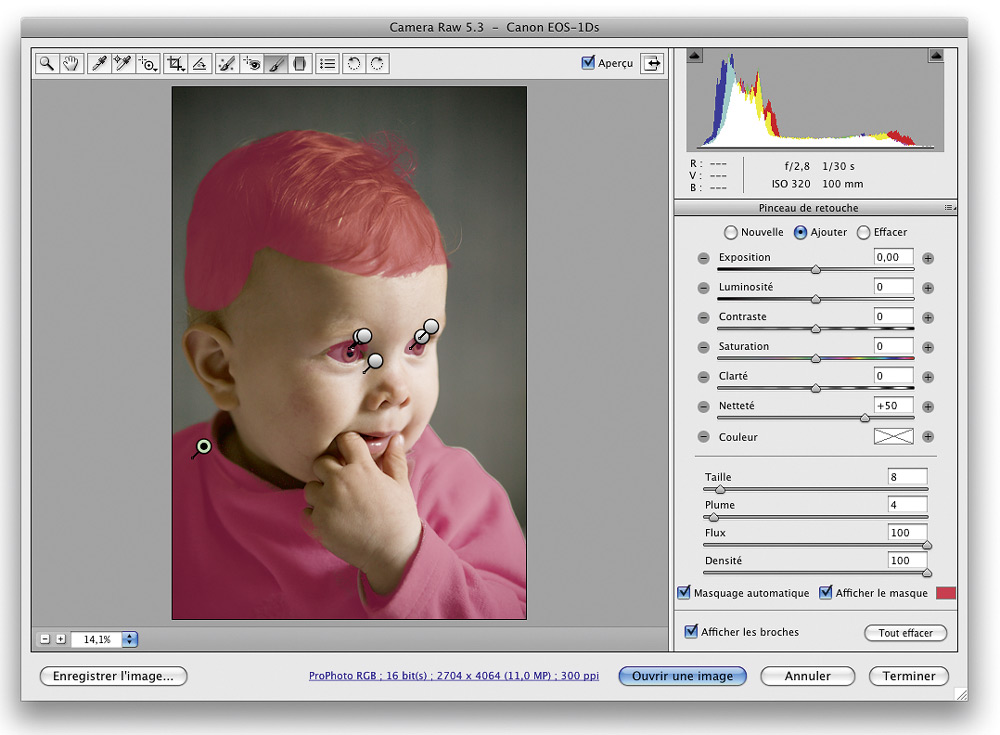This screenshot has height=735, width=1000.
Task: Decrease Luminosité with minus button
Action: [x=703, y=288]
